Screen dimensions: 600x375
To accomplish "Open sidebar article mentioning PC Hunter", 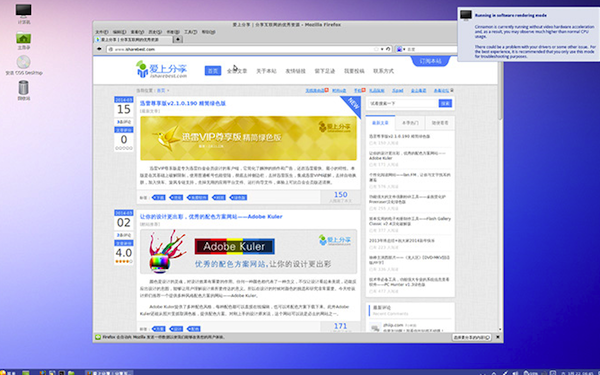I will pyautogui.click(x=409, y=282).
